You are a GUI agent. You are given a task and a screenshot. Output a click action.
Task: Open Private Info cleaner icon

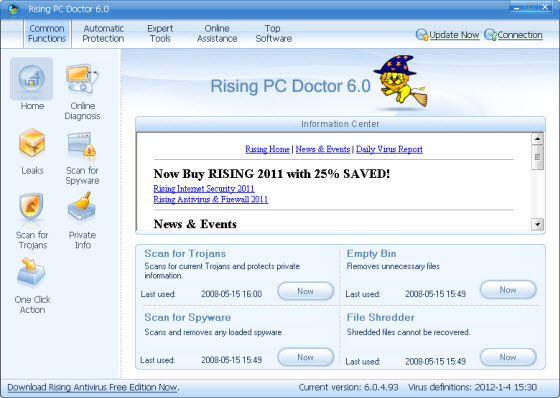point(82,207)
